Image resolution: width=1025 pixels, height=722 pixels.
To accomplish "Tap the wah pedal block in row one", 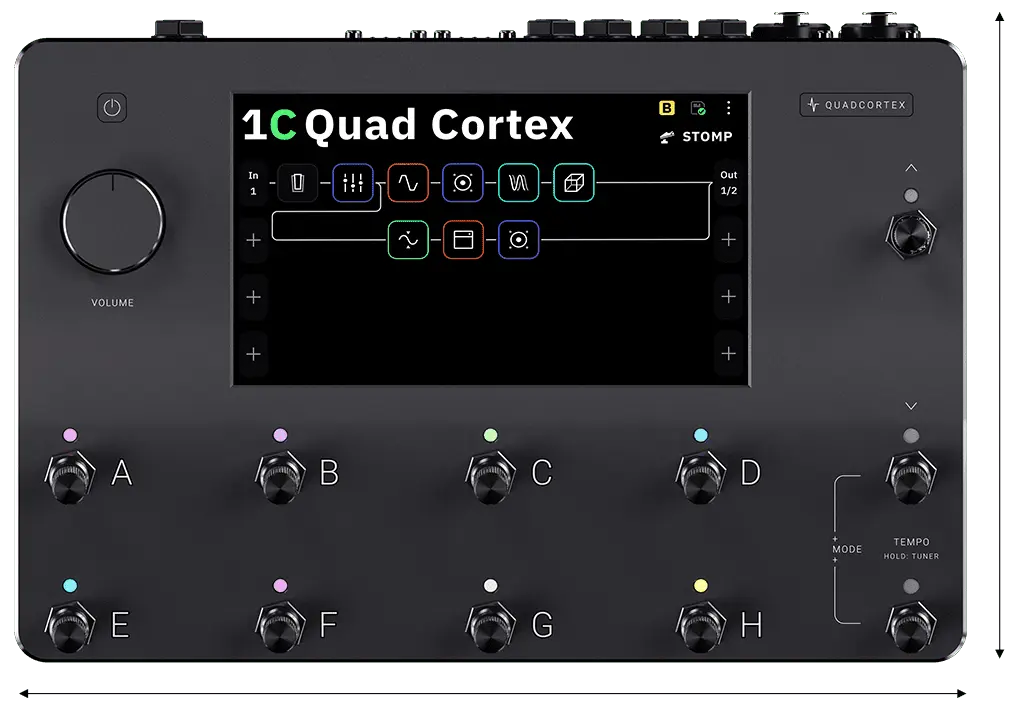I will (297, 182).
